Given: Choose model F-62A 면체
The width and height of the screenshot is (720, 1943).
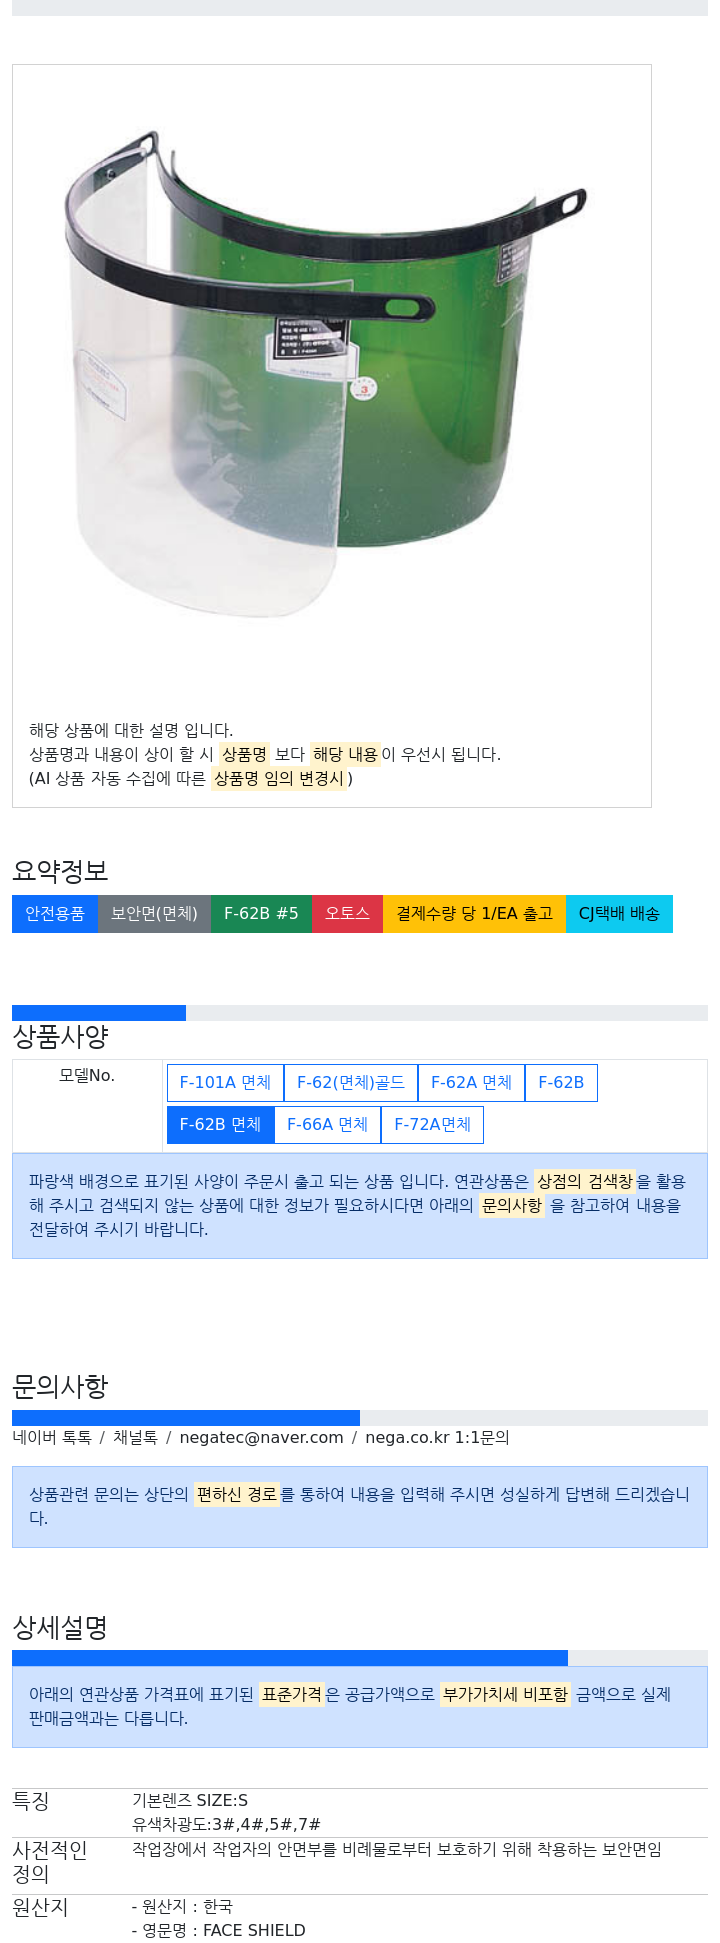Looking at the screenshot, I should pyautogui.click(x=471, y=1083).
